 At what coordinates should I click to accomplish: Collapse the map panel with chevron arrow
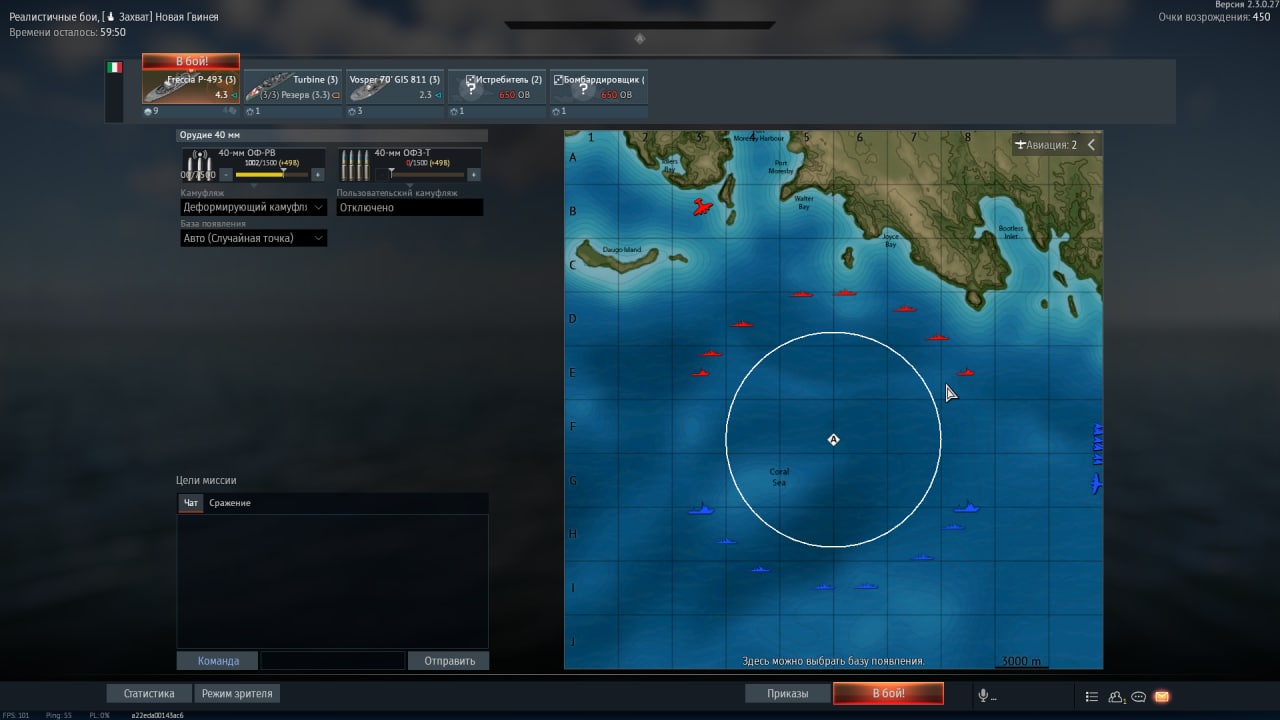coord(1091,145)
